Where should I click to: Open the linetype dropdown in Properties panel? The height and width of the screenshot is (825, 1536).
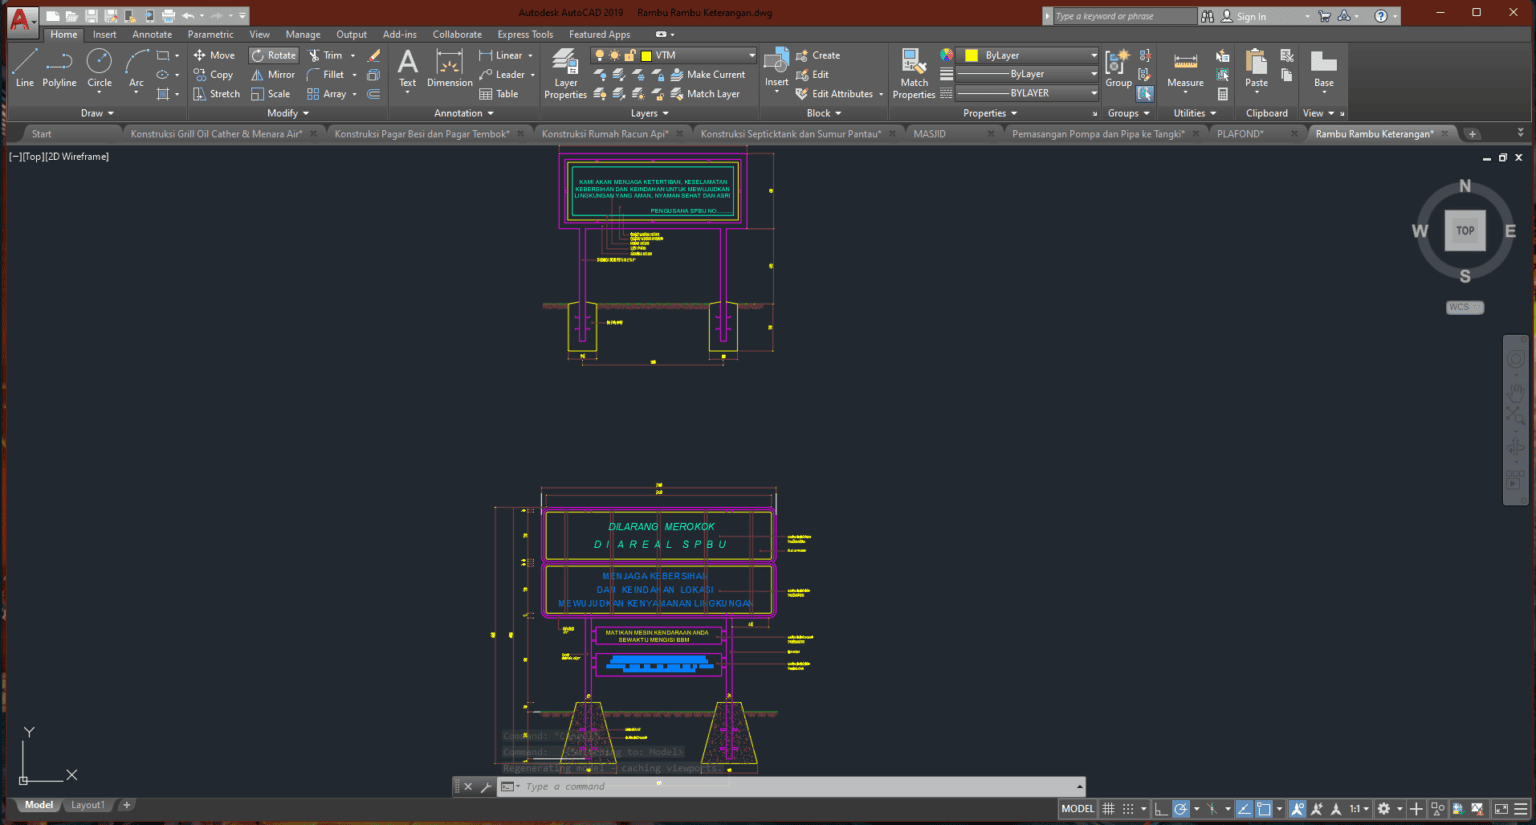(1093, 73)
